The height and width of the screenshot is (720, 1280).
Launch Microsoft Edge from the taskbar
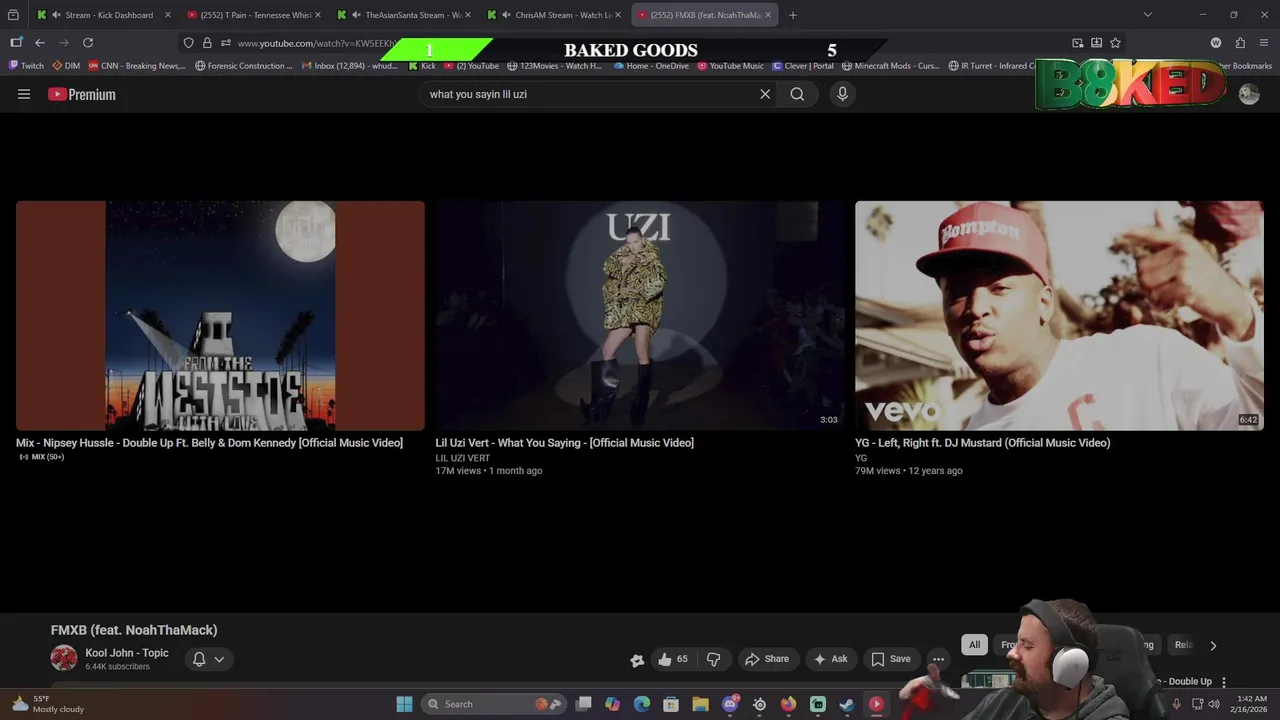pyautogui.click(x=642, y=704)
